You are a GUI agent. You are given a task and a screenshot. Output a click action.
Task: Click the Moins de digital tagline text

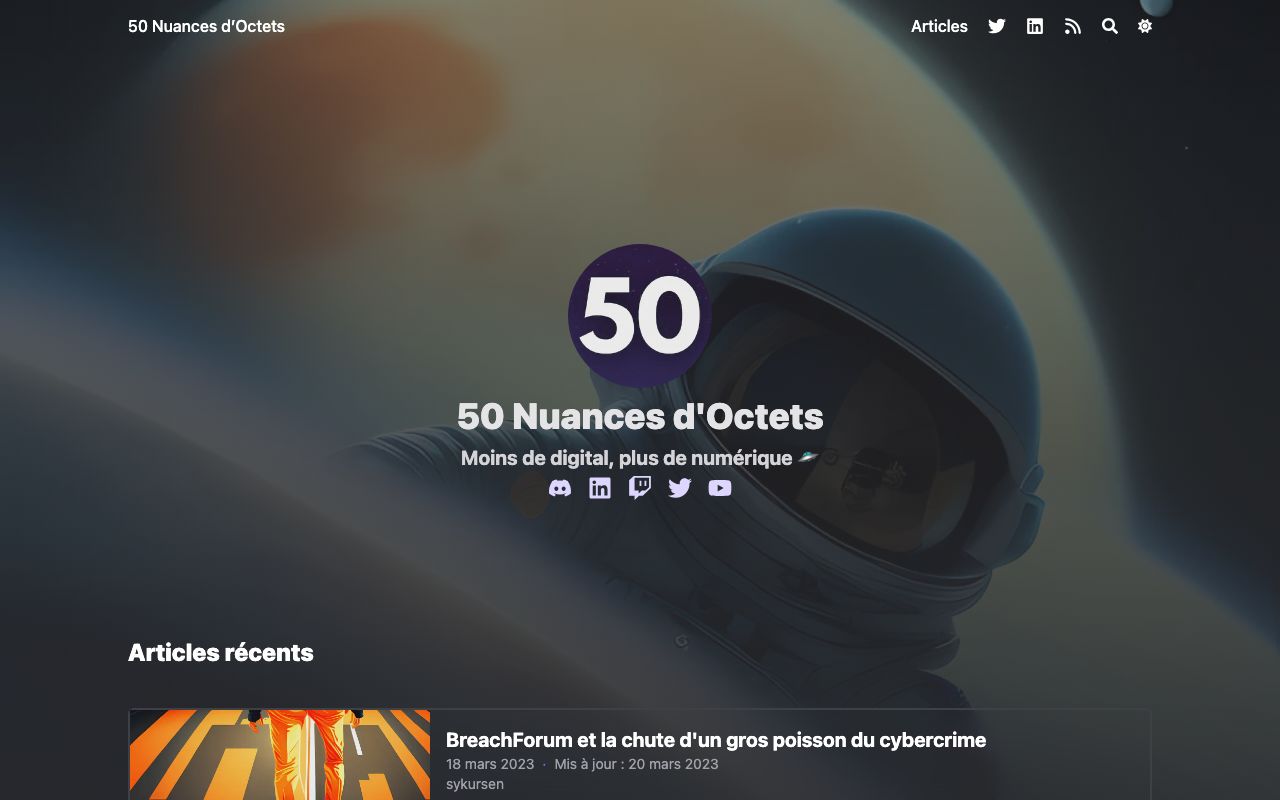[x=627, y=458]
